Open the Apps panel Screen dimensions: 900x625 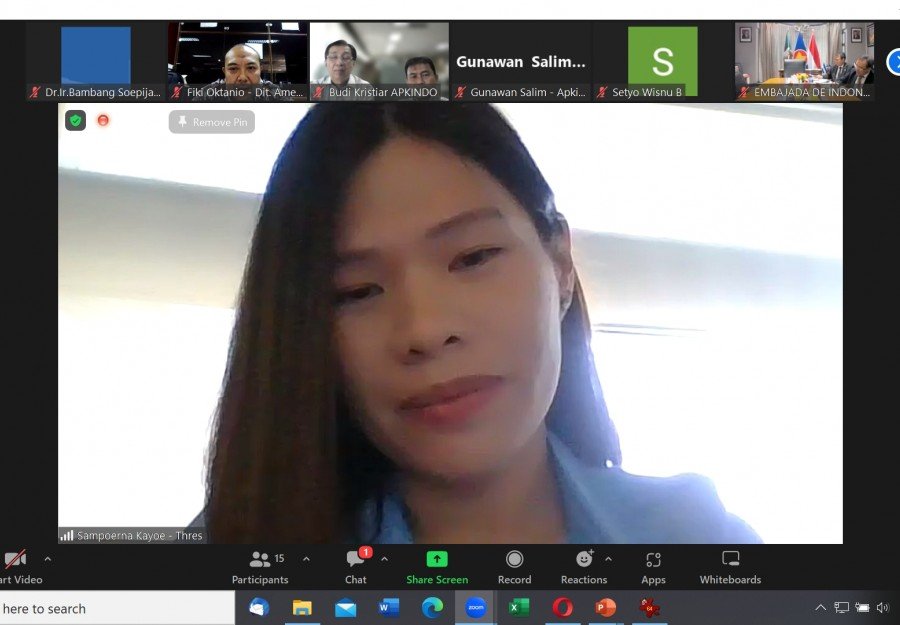coord(653,566)
